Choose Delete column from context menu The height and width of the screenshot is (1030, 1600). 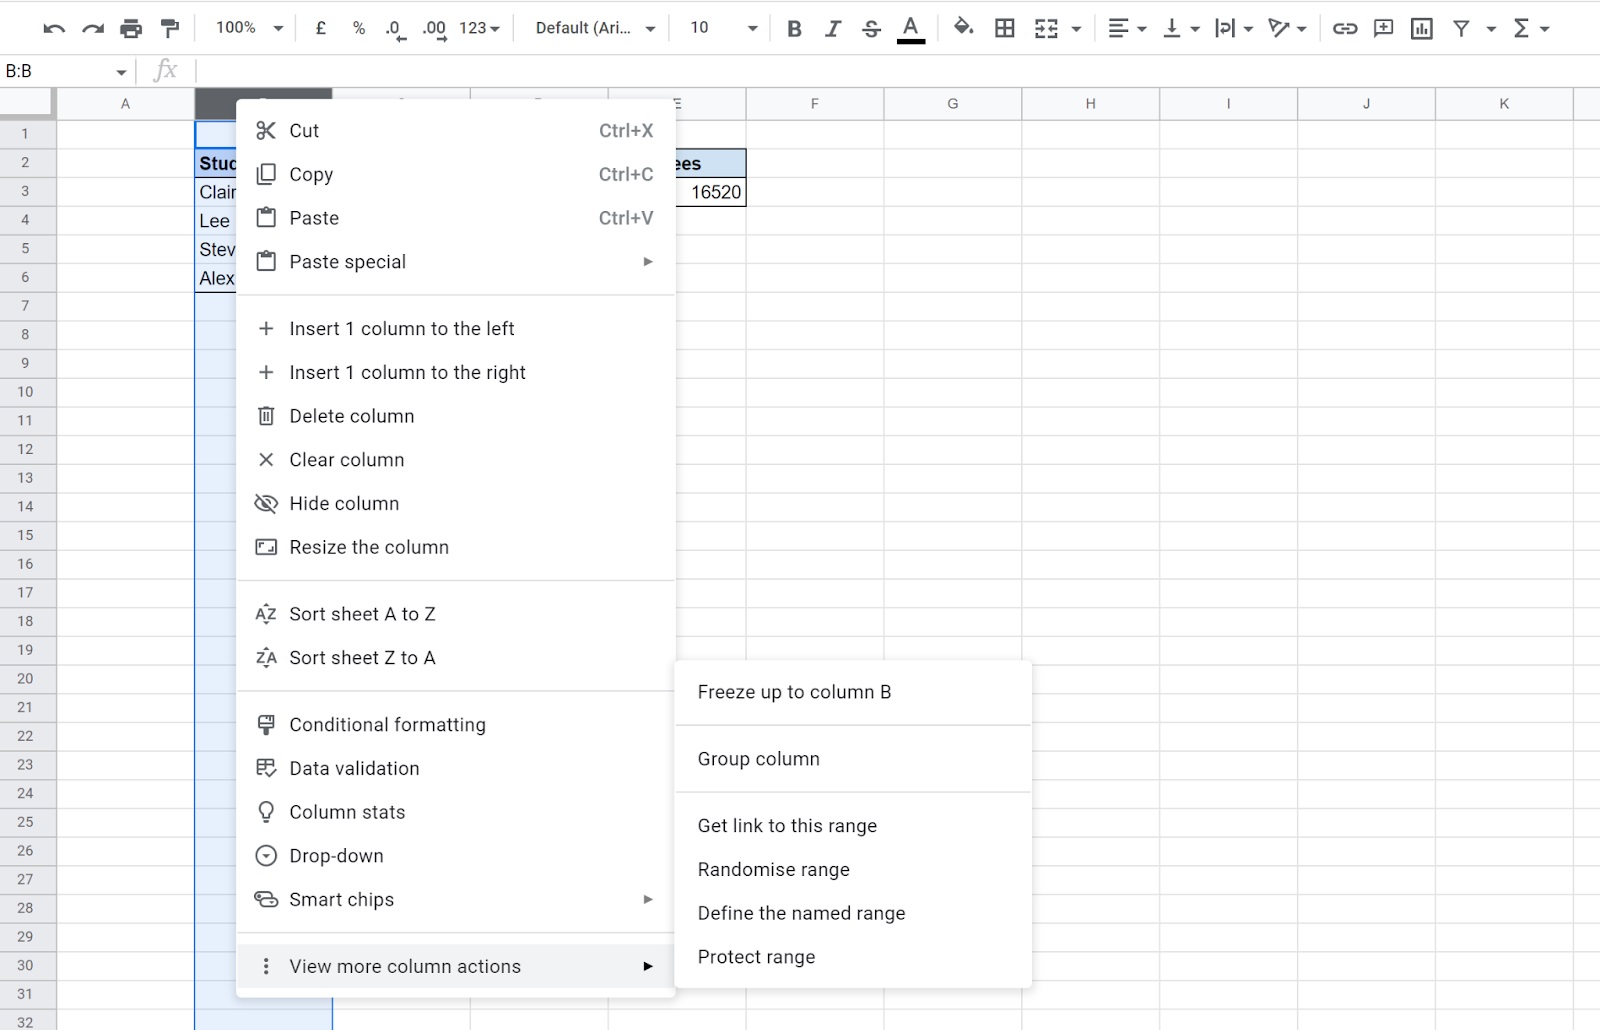(351, 416)
